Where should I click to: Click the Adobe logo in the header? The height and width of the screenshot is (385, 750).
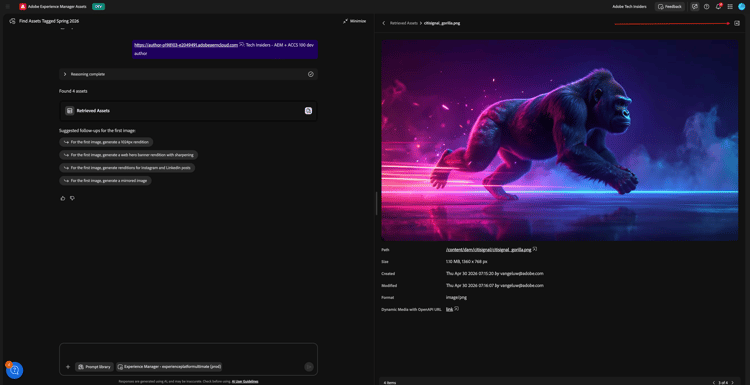click(x=22, y=7)
